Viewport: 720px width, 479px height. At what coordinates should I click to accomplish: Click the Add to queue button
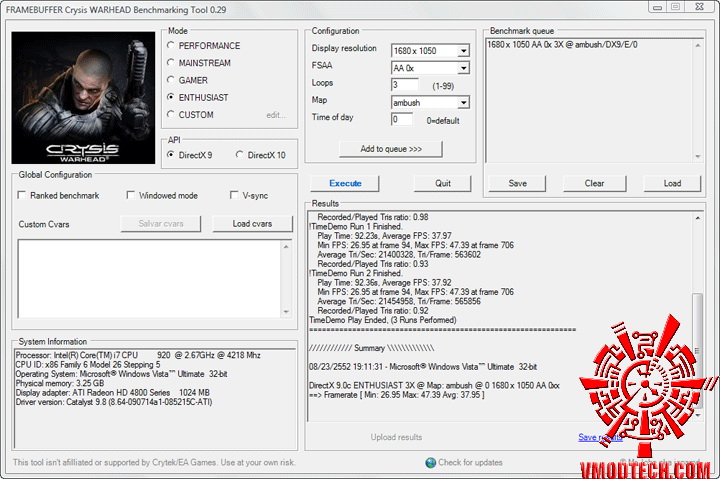click(391, 149)
